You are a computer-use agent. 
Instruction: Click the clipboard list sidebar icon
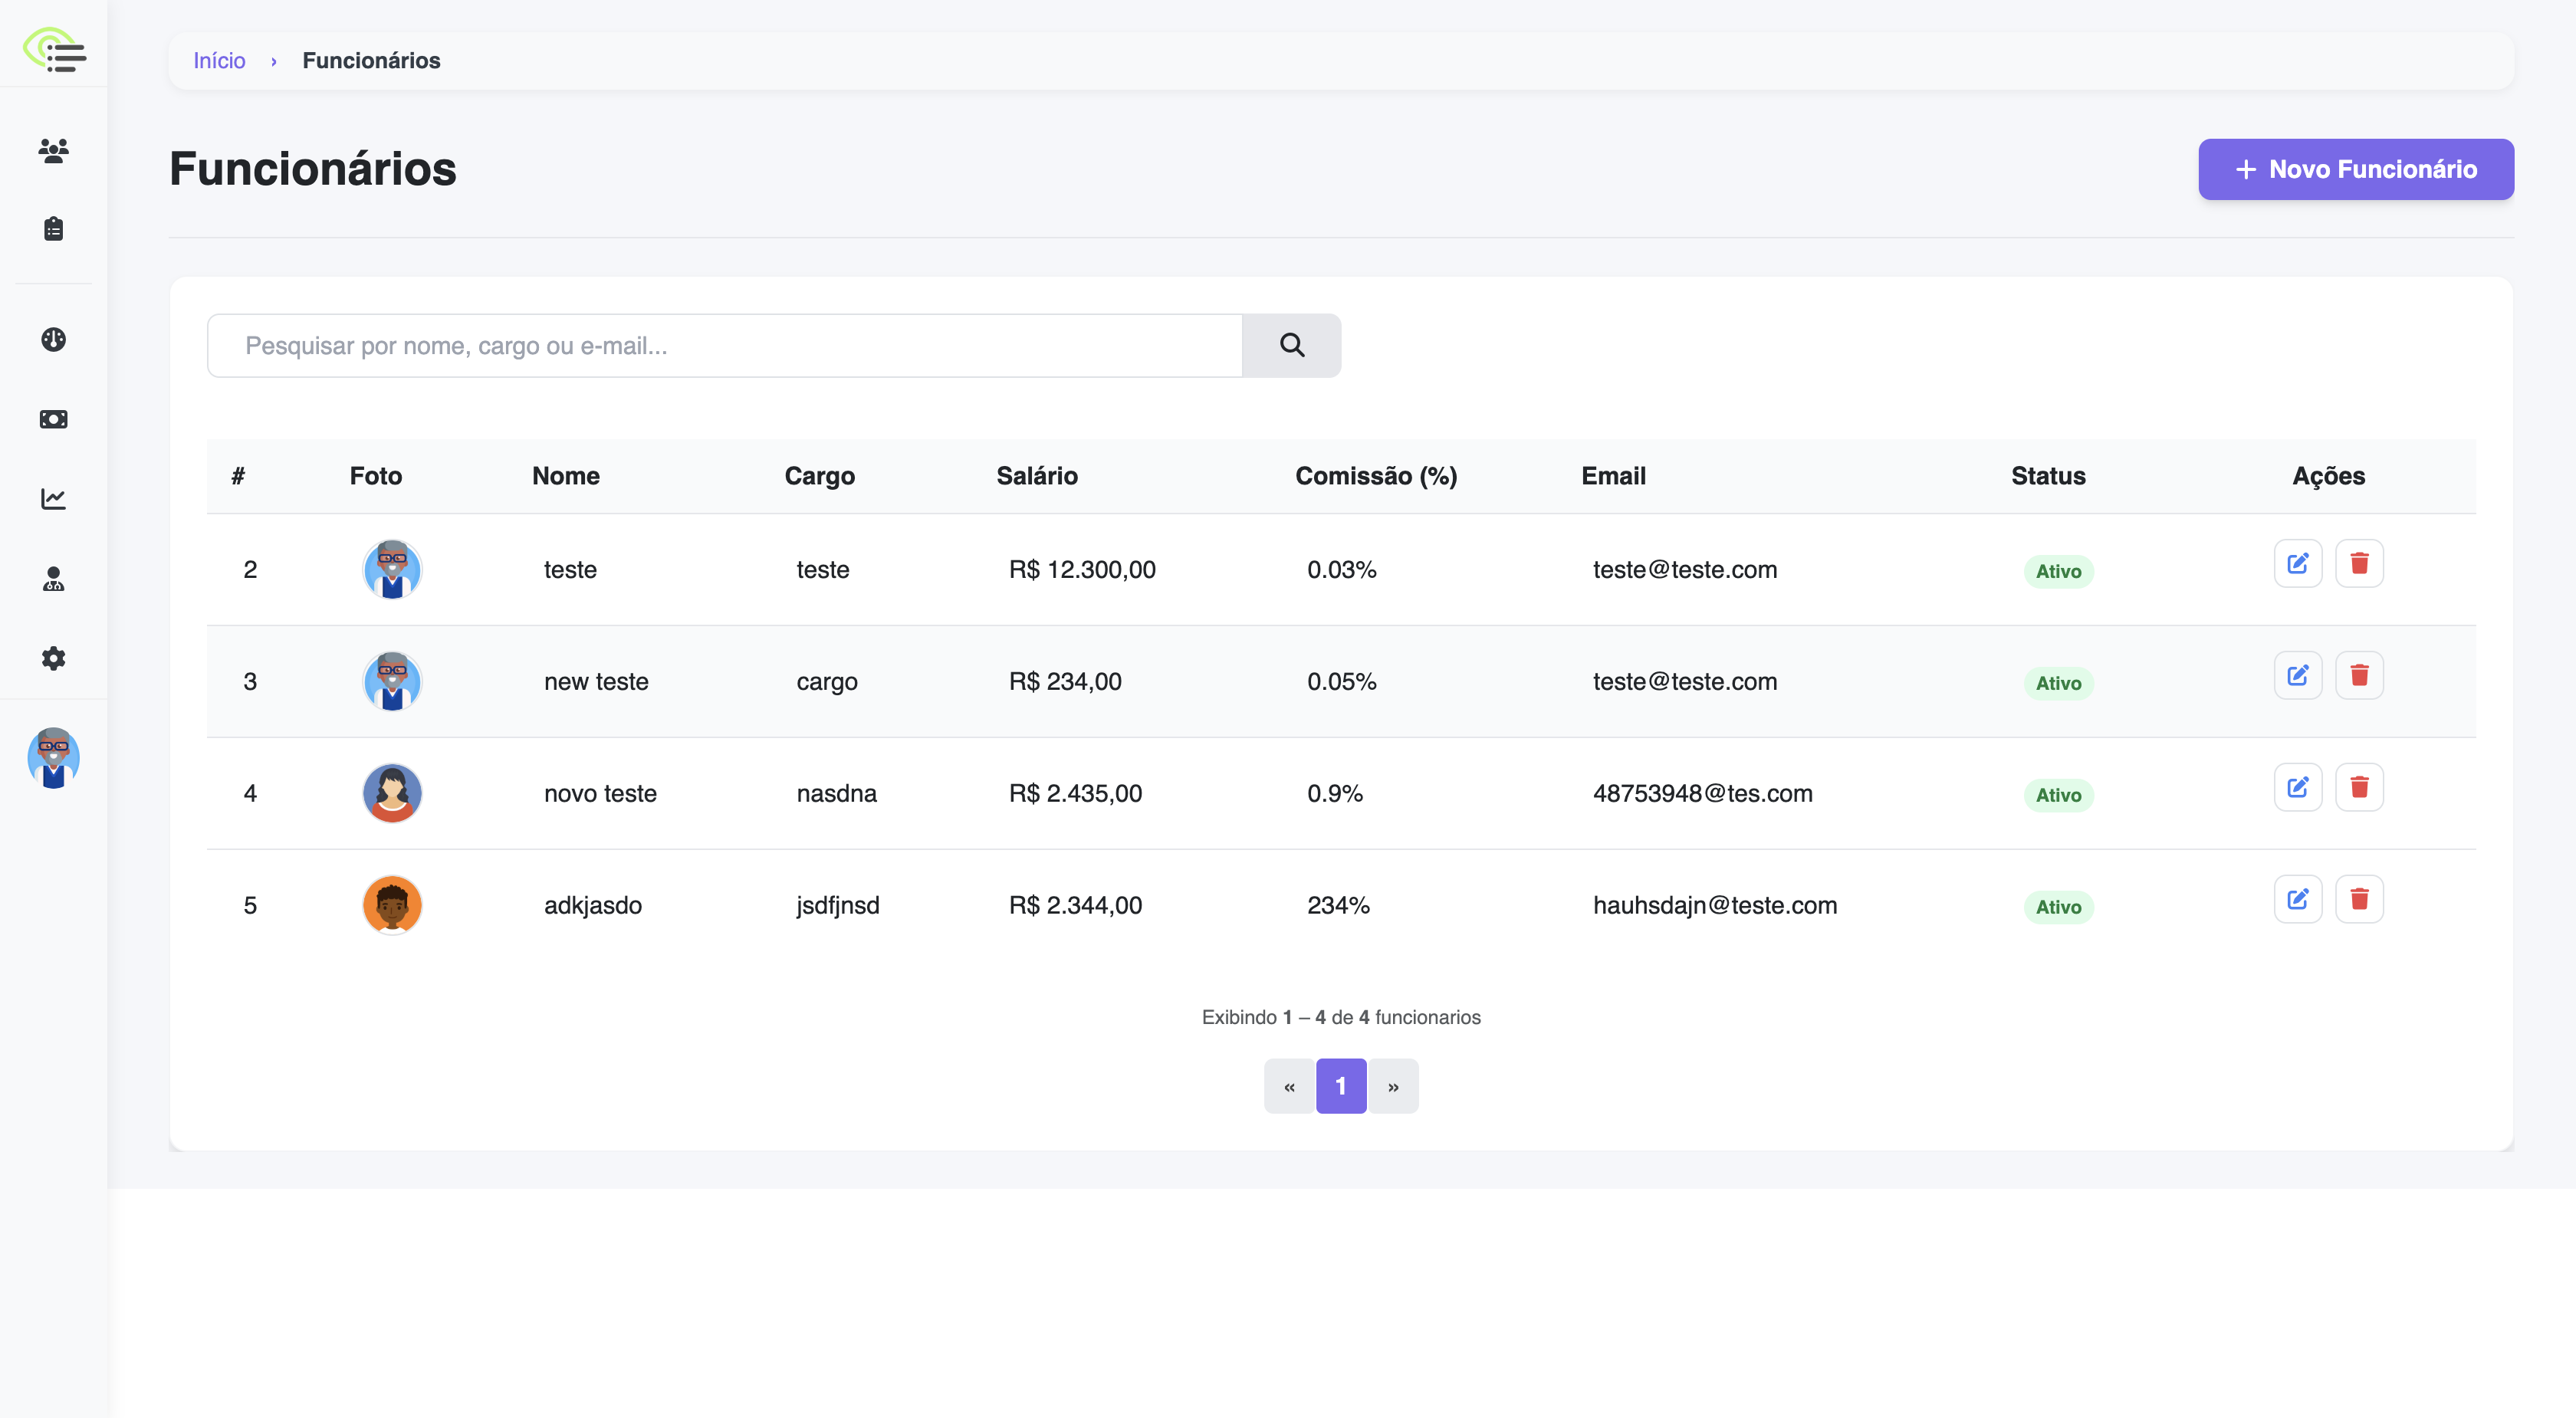[x=53, y=229]
